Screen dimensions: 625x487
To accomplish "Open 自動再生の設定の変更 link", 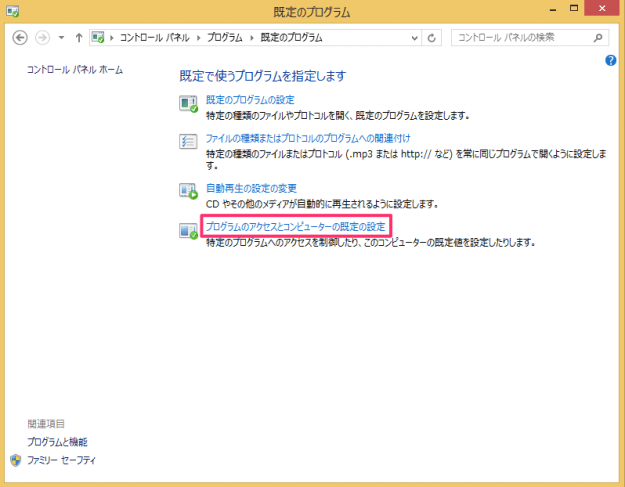I will point(251,188).
